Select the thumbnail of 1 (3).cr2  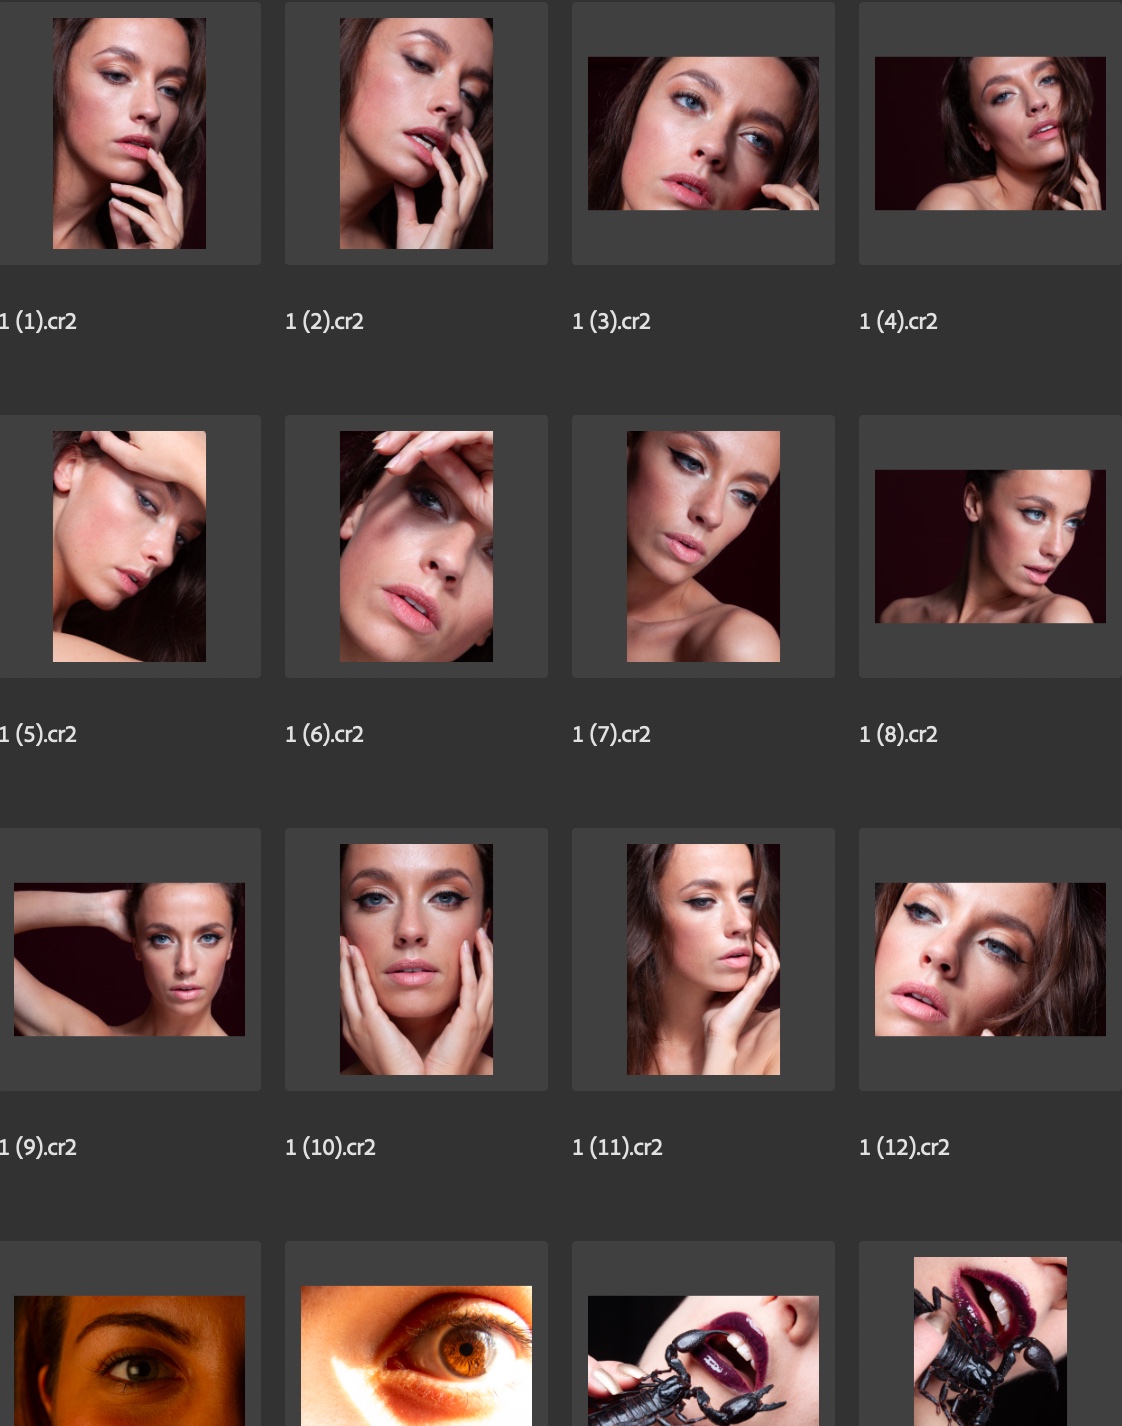click(703, 133)
